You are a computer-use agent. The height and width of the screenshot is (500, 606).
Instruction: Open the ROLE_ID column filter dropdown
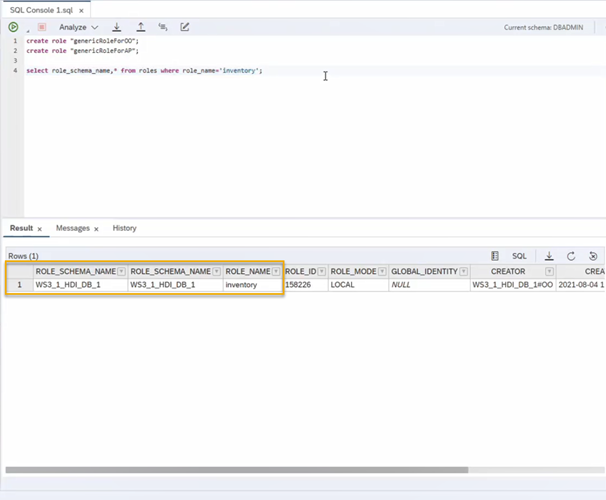(x=322, y=272)
